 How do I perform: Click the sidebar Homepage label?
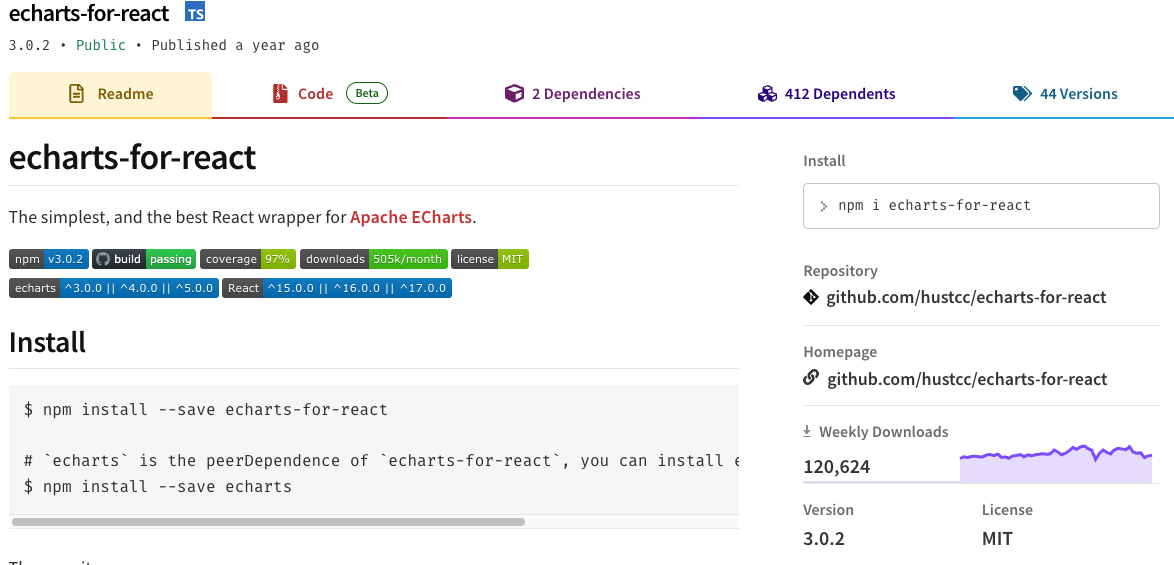point(840,352)
